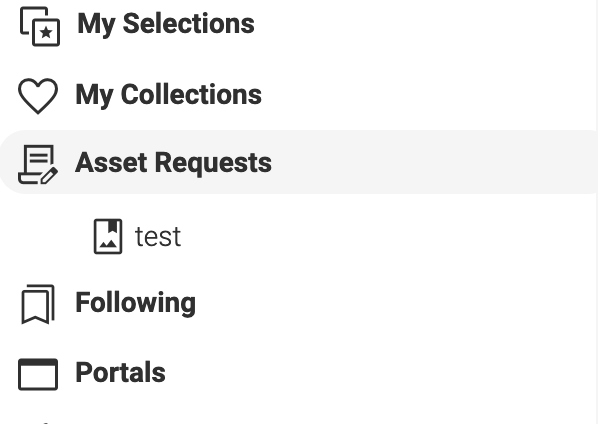Click the sidebar's right edge divider

(x=596, y=212)
